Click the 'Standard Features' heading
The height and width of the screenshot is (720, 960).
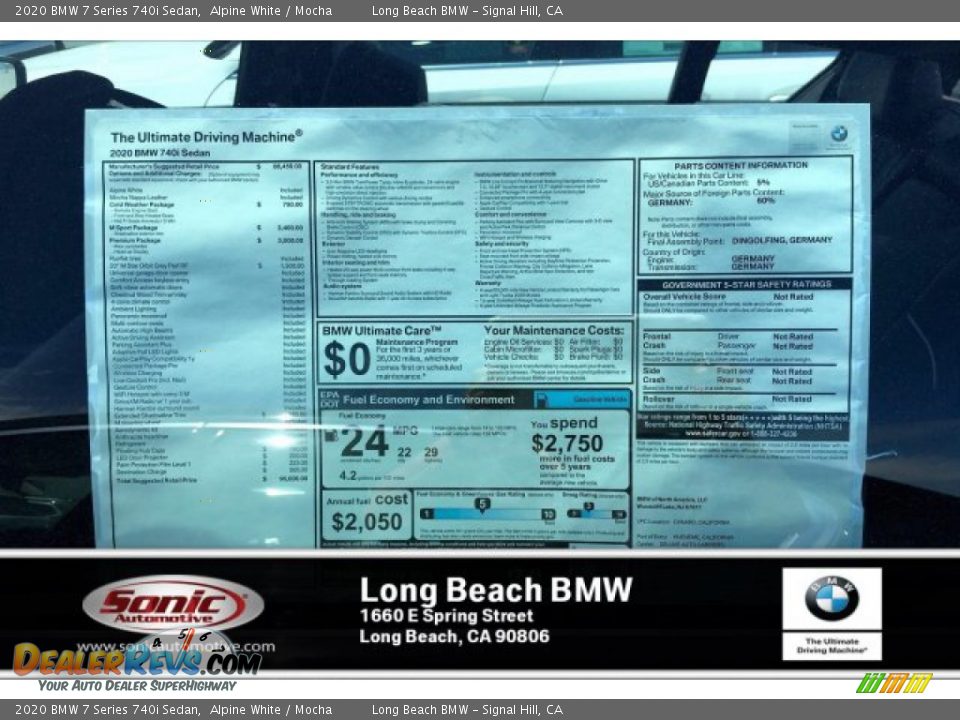[x=350, y=167]
